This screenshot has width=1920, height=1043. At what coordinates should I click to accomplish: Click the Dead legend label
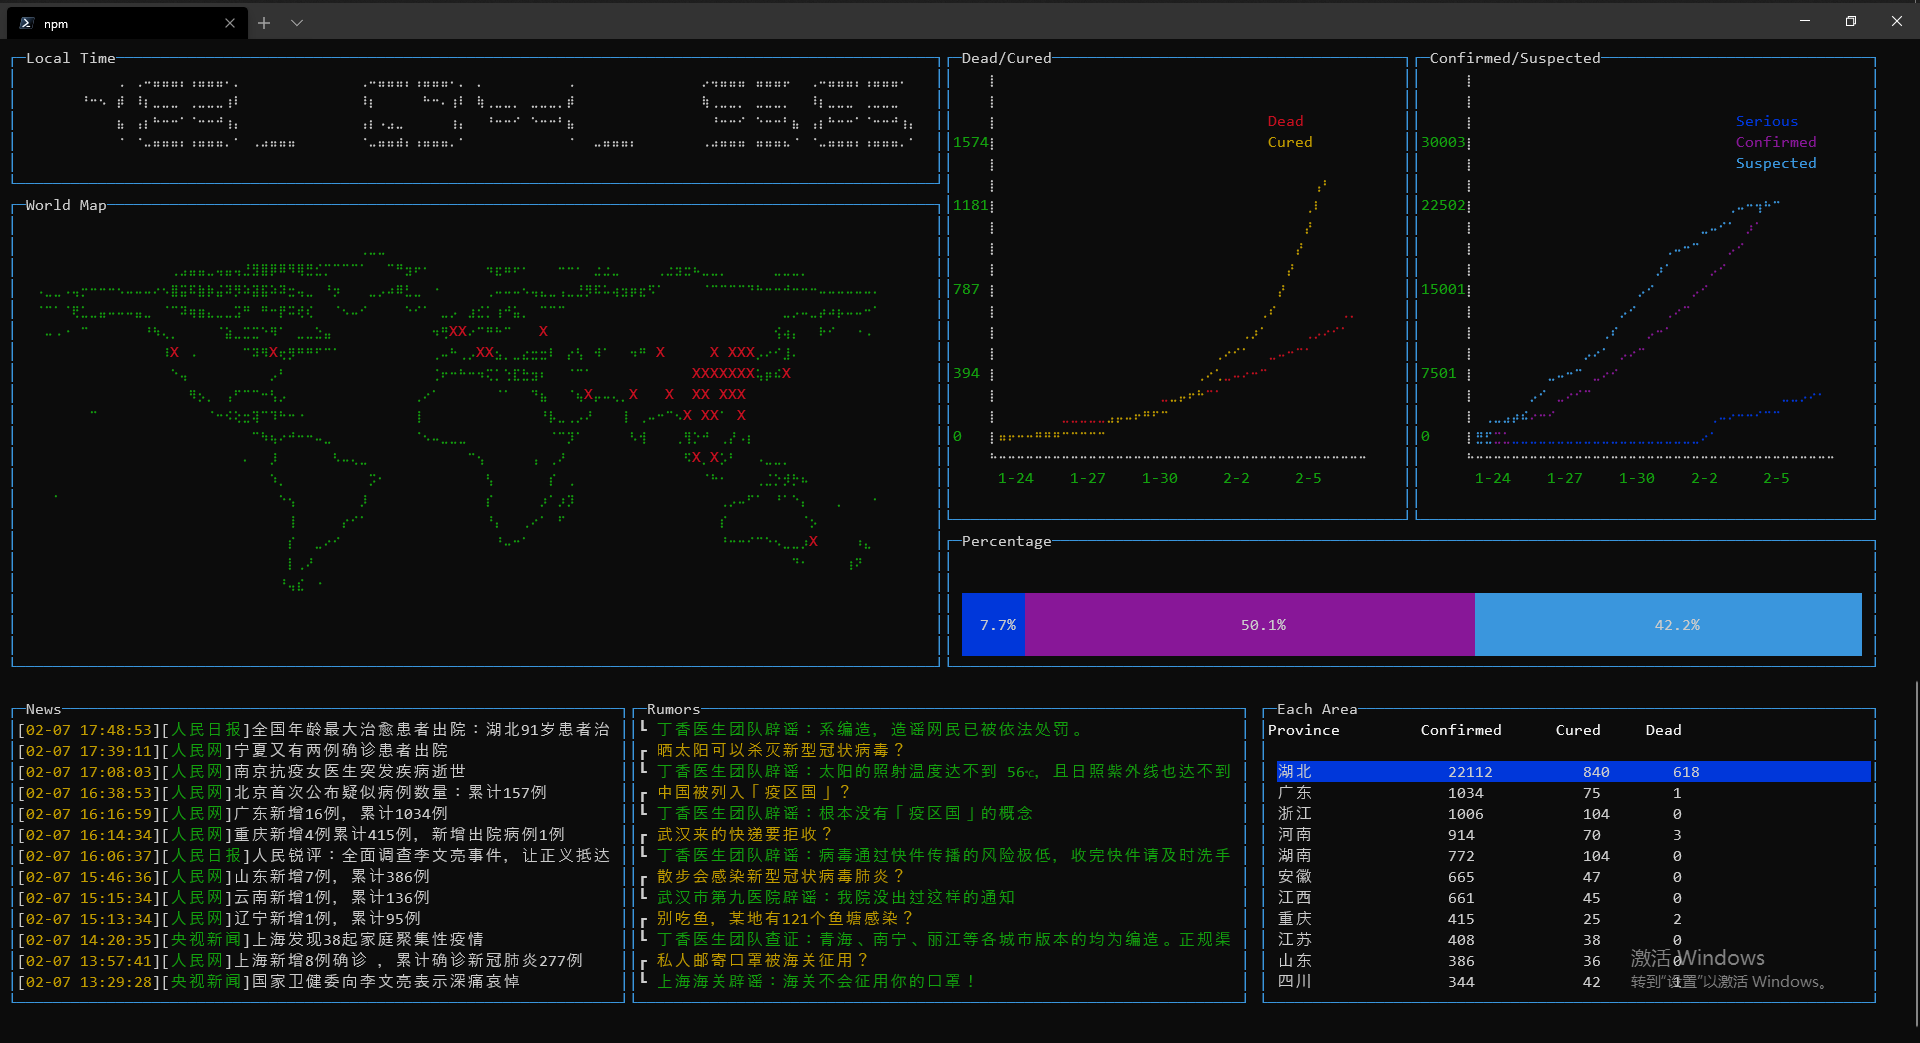pos(1285,121)
